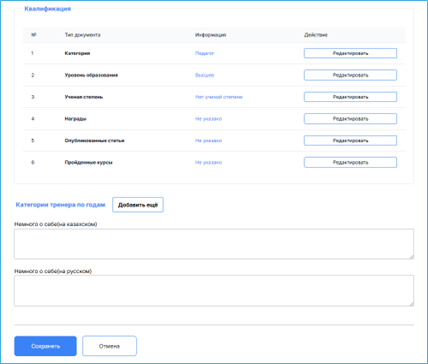Edit the Уровень образования row
The width and height of the screenshot is (428, 364).
pos(350,75)
